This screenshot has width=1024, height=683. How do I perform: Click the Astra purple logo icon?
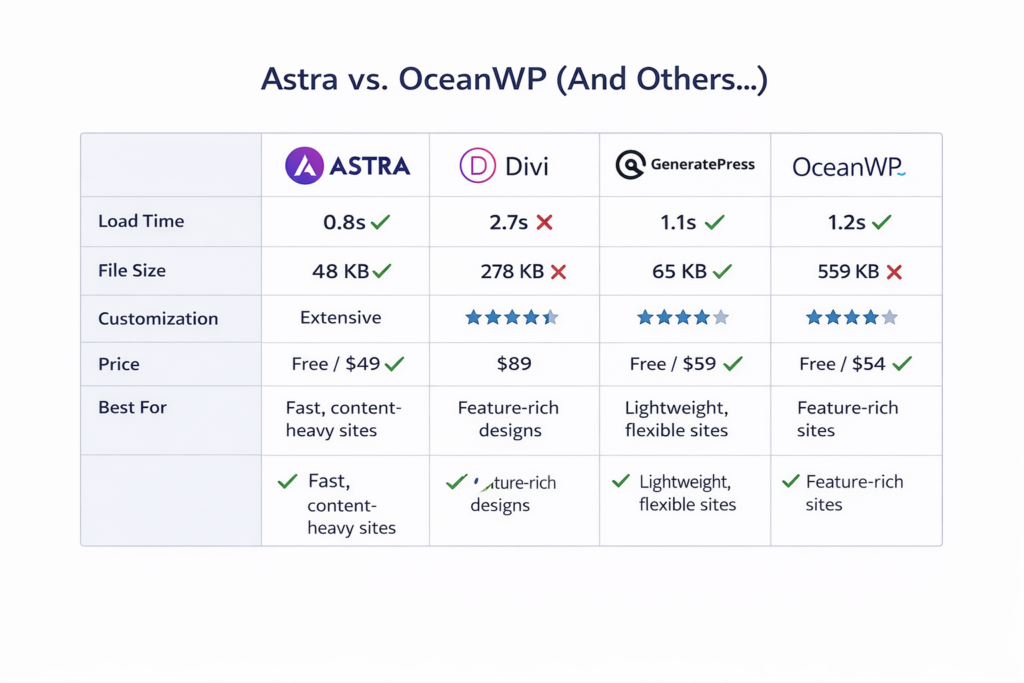pos(304,166)
